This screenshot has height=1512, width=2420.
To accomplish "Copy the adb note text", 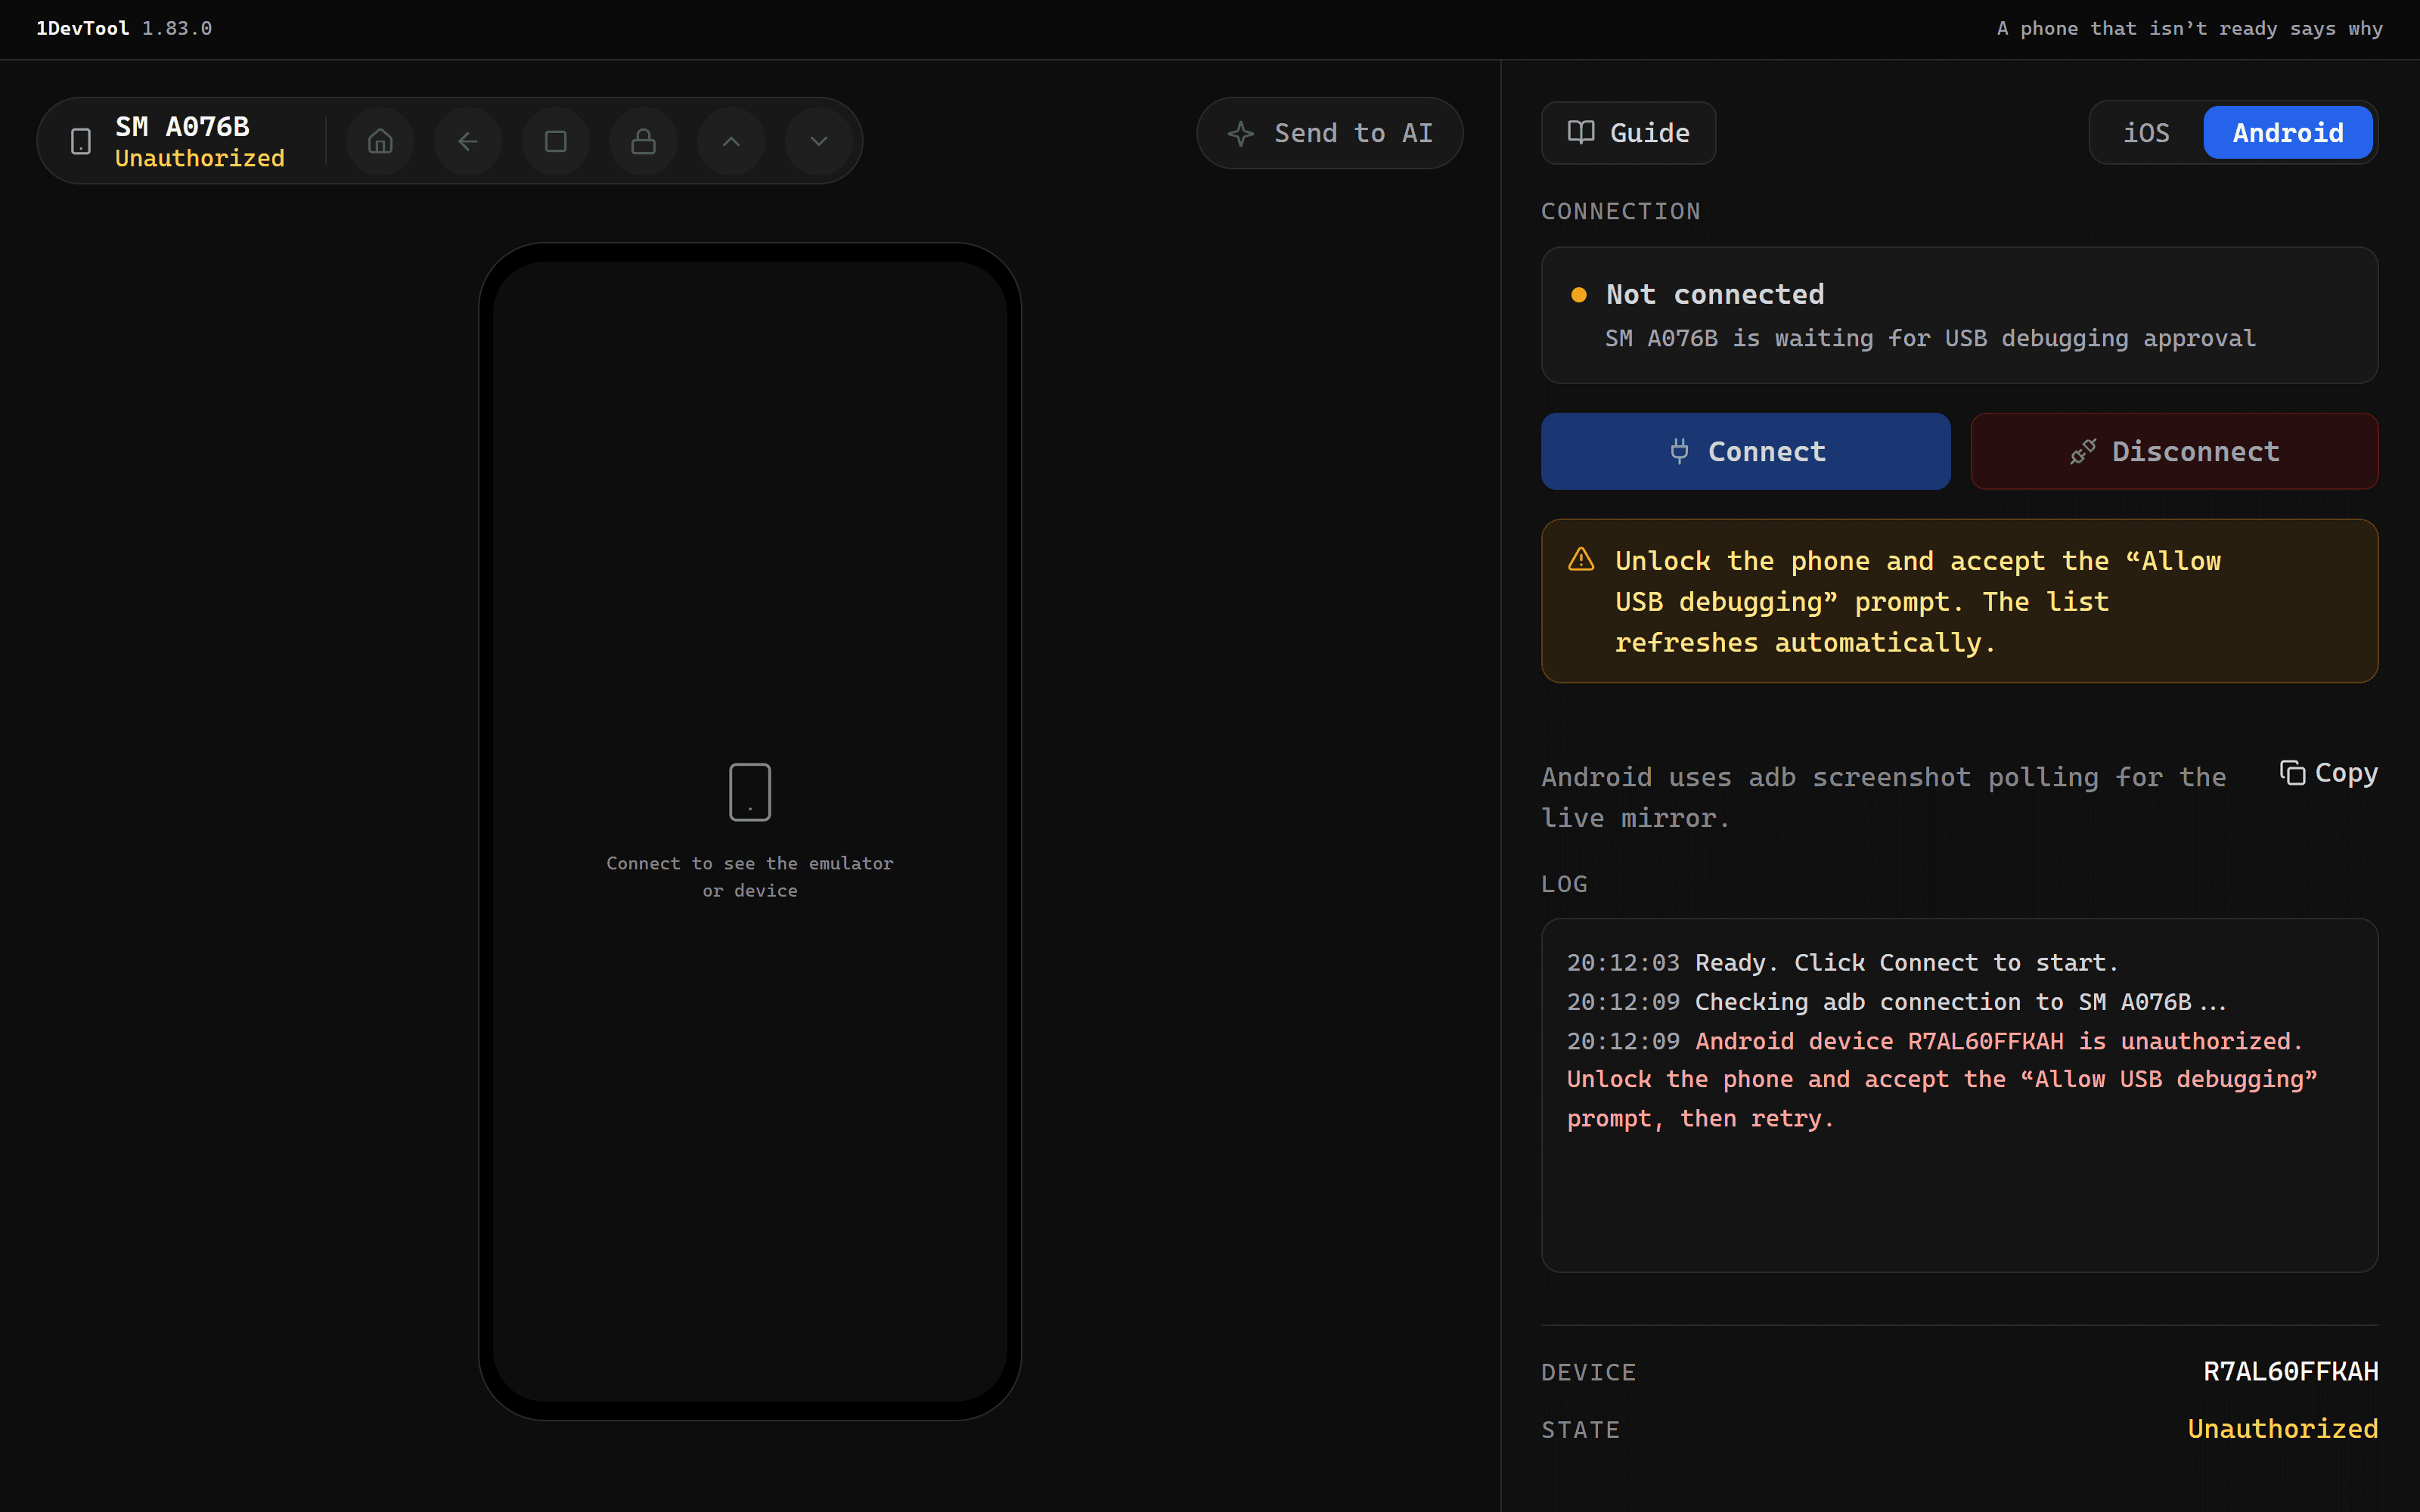I will pos(2329,773).
